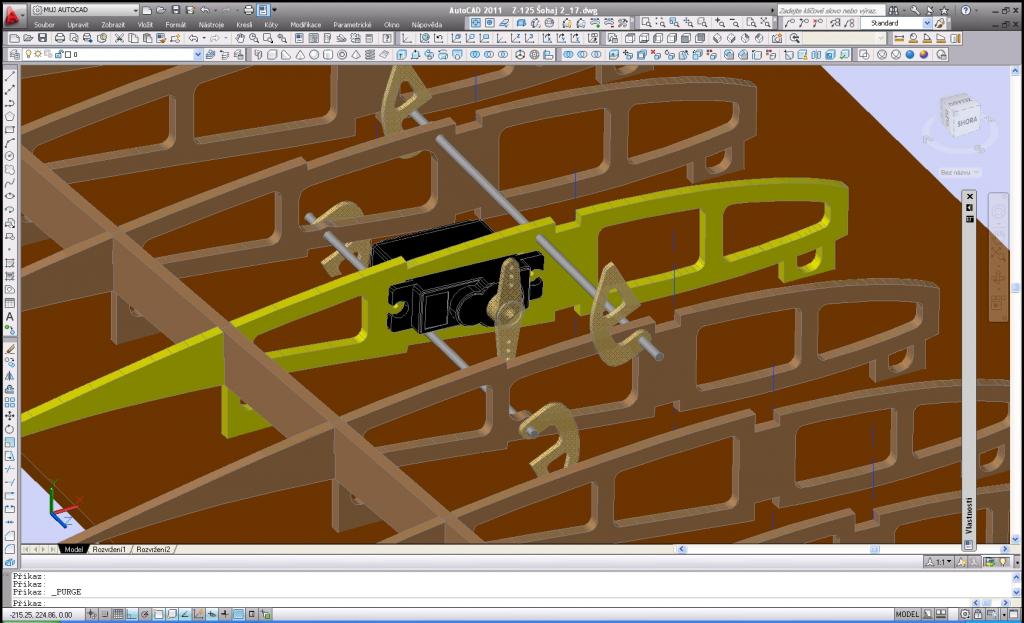Click the Help question mark icon

coord(966,9)
